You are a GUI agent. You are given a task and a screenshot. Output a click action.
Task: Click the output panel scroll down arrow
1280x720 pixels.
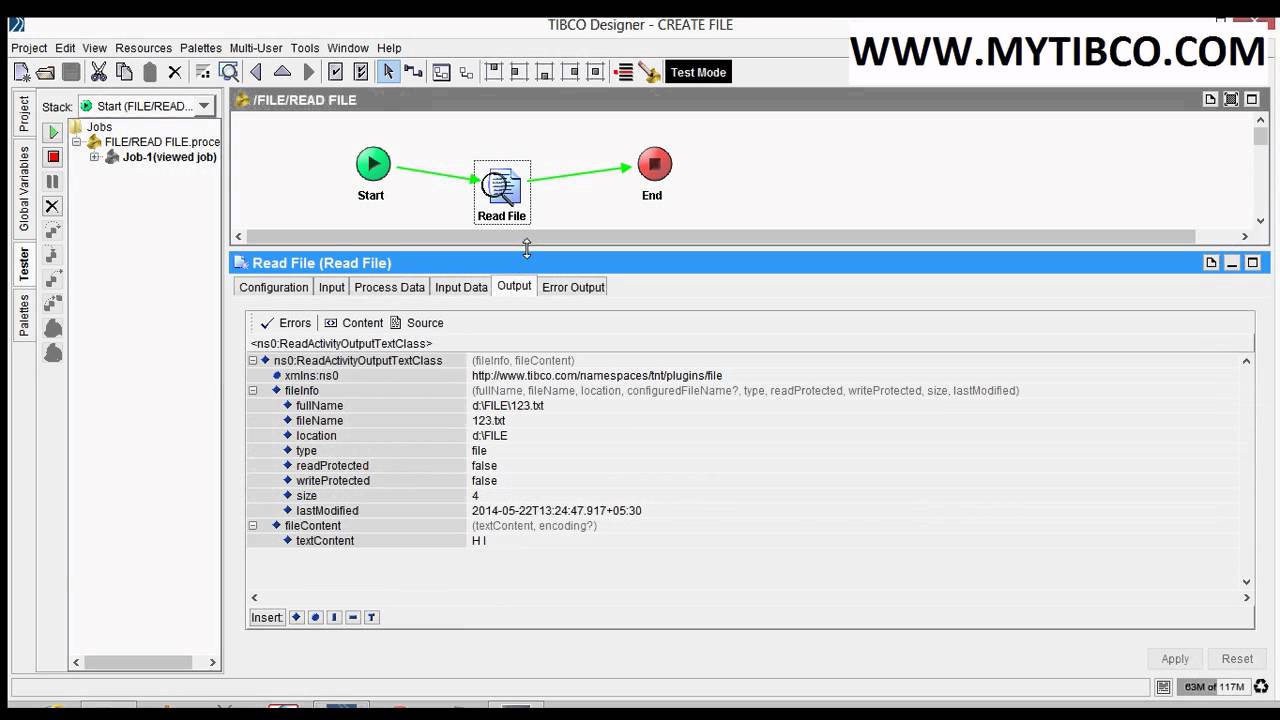(1246, 581)
